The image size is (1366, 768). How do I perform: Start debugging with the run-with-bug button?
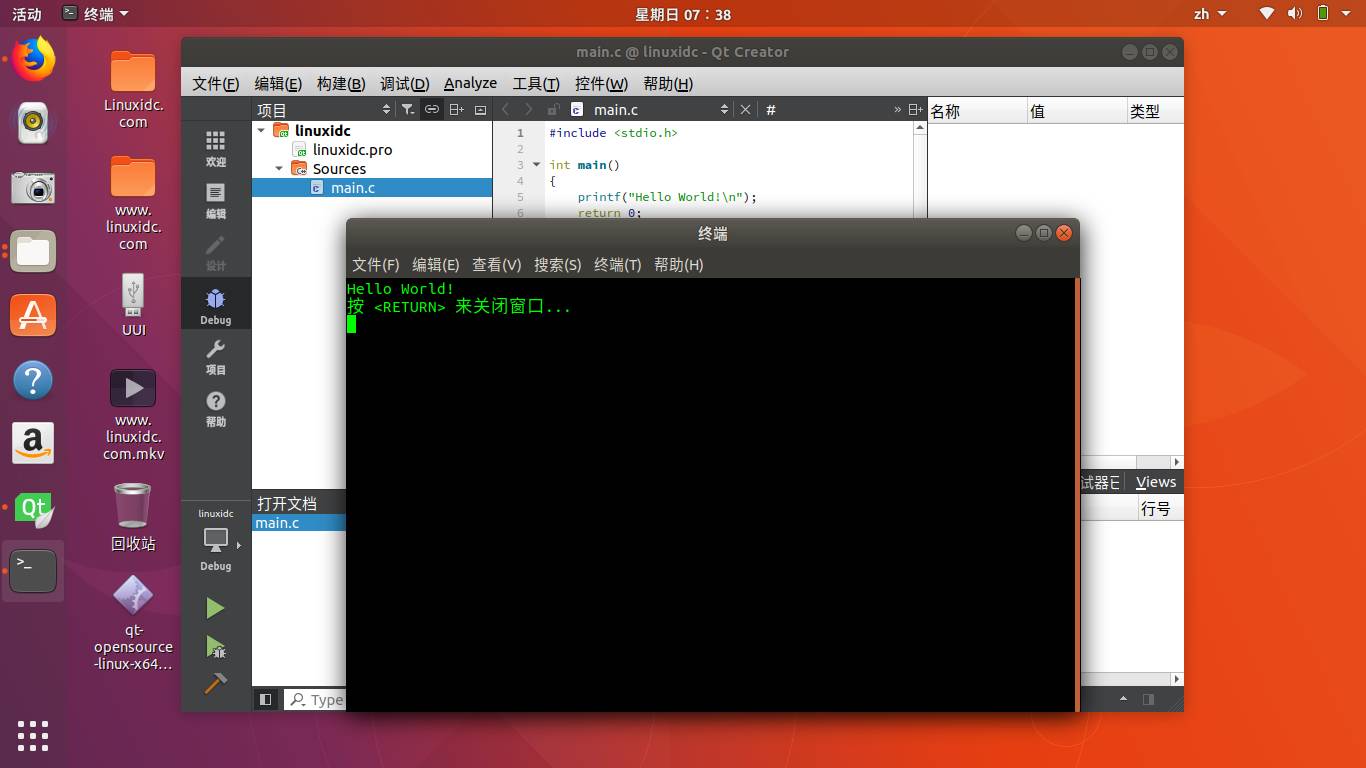click(215, 647)
